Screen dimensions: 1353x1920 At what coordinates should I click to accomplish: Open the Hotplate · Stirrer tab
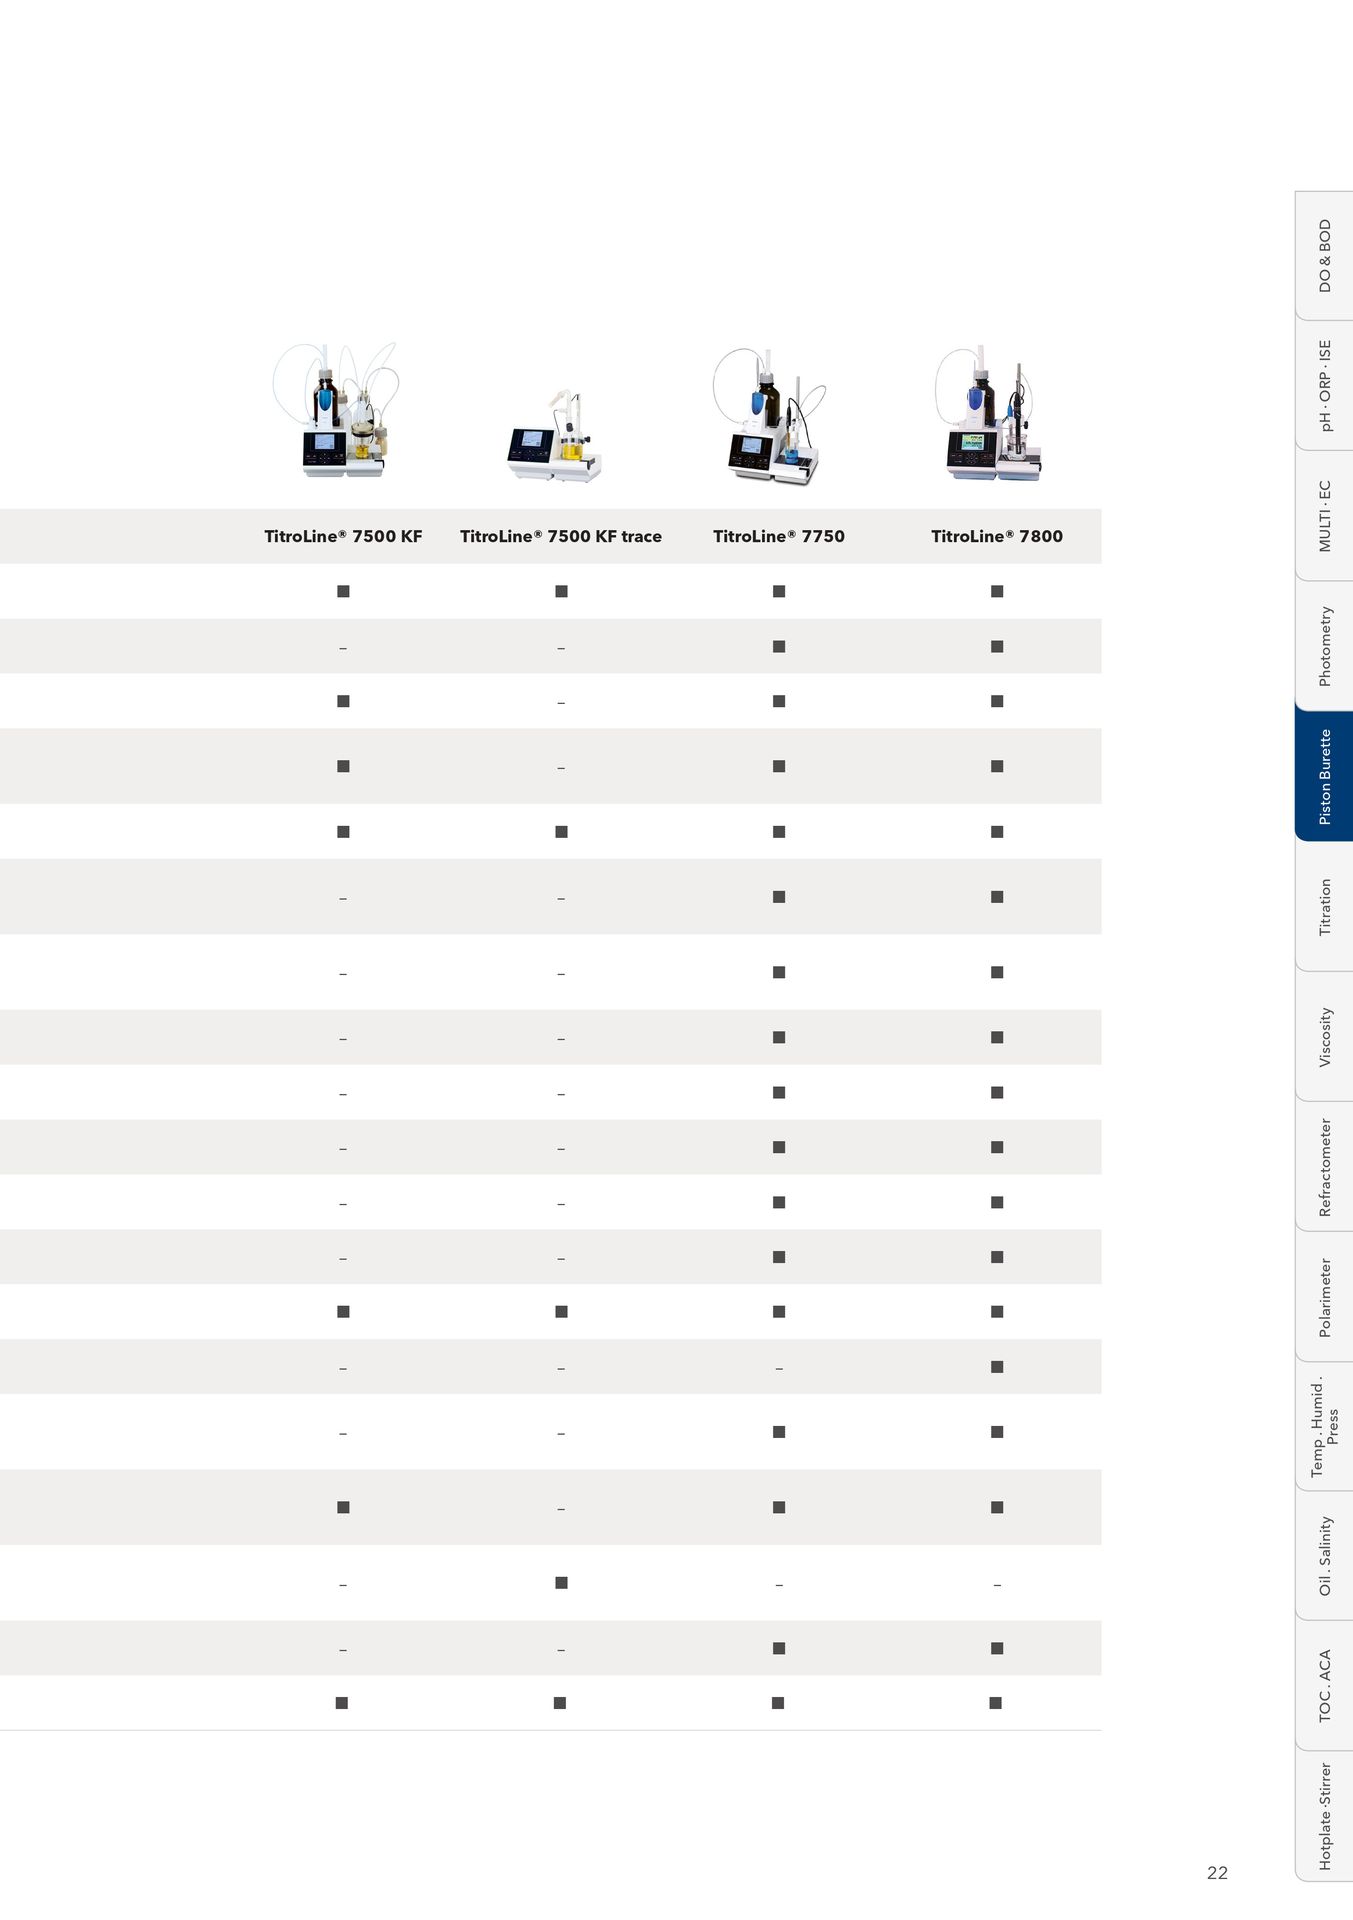pyautogui.click(x=1325, y=1816)
